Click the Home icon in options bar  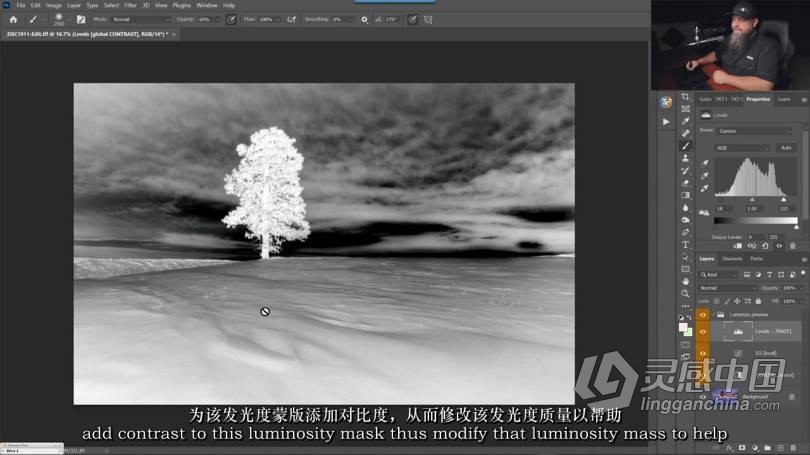tap(13, 19)
